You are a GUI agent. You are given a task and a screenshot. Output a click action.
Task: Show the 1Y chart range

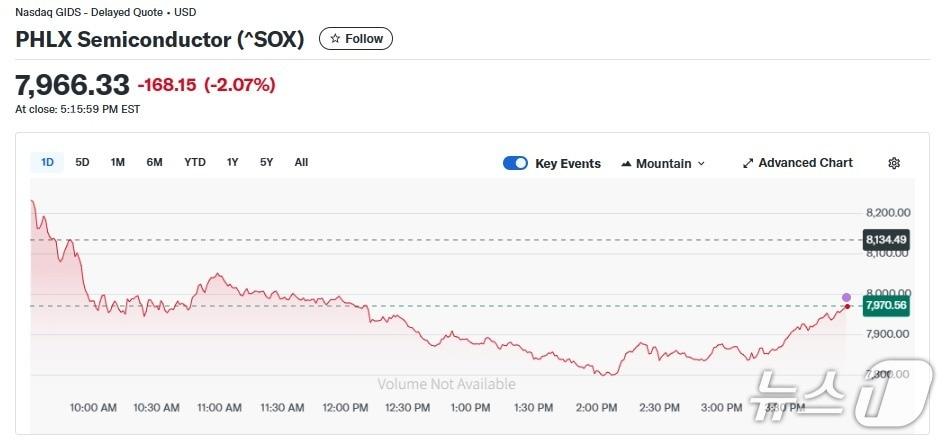point(232,162)
